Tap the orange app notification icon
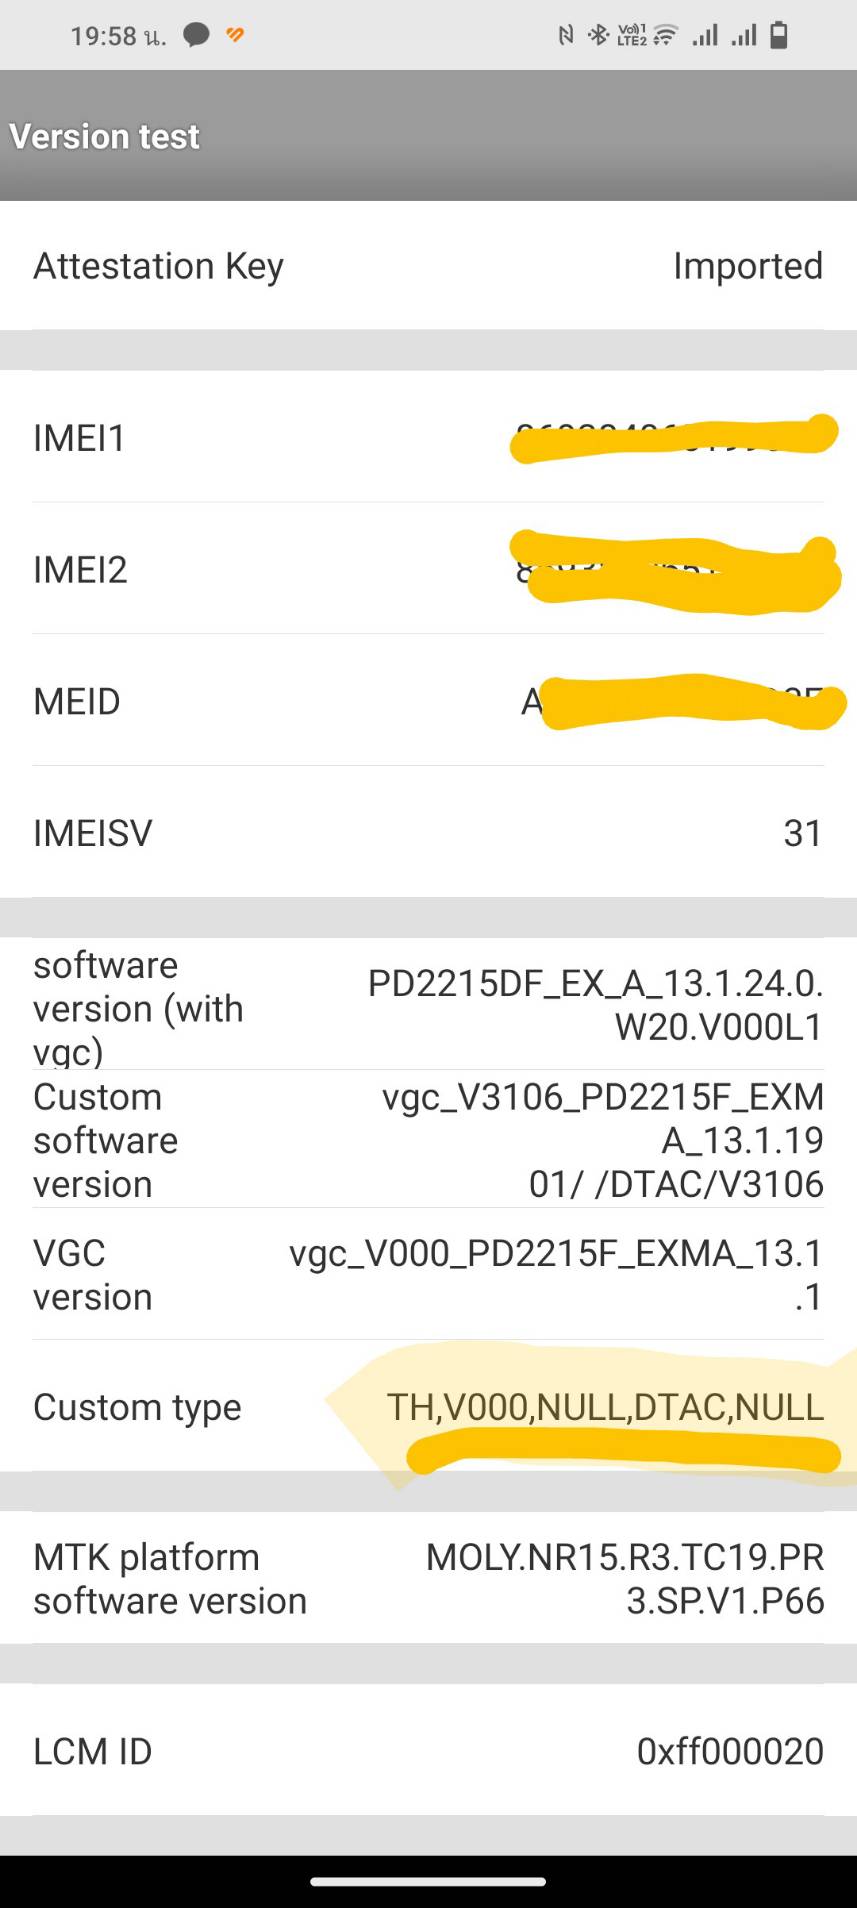857x1908 pixels. click(x=235, y=36)
